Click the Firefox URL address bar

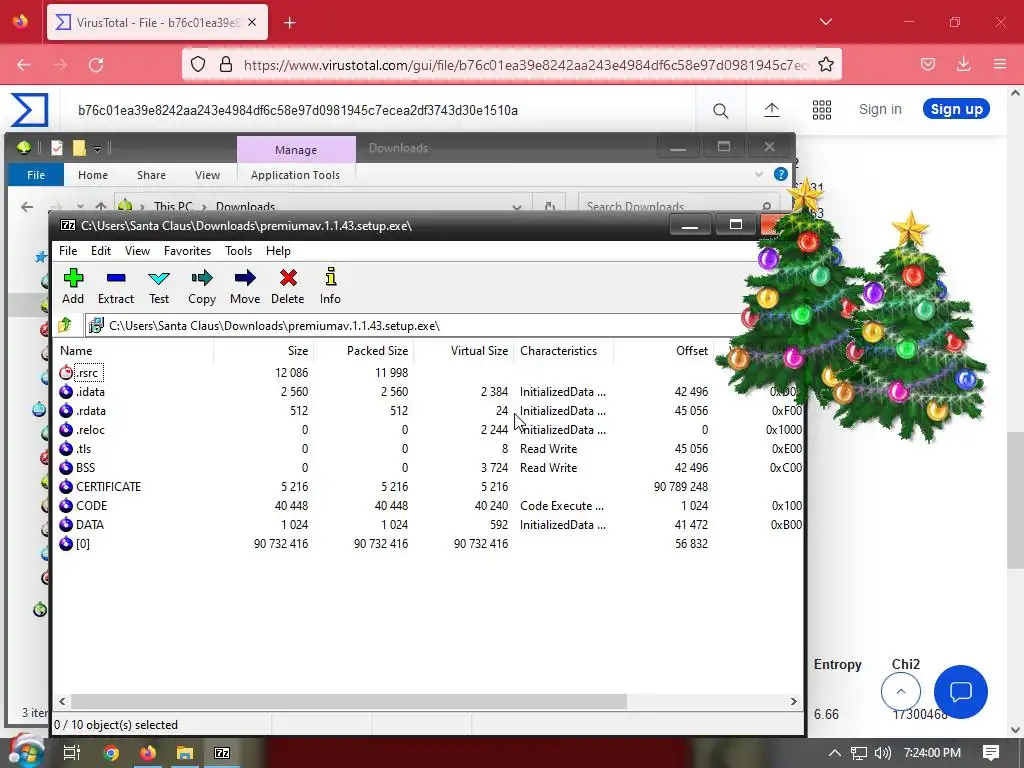511,64
